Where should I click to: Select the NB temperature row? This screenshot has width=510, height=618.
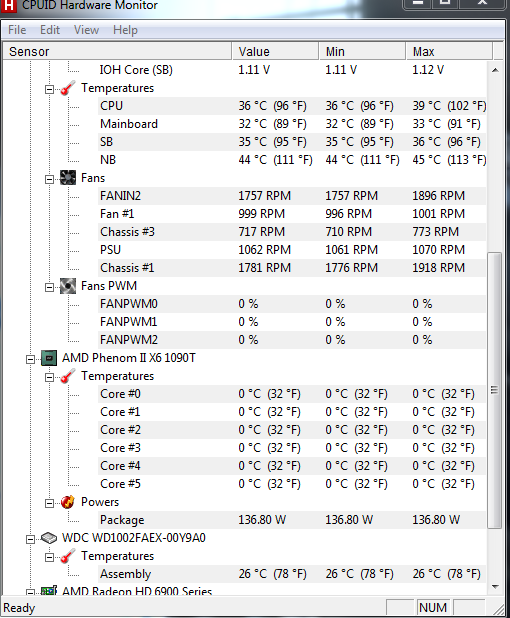292,160
